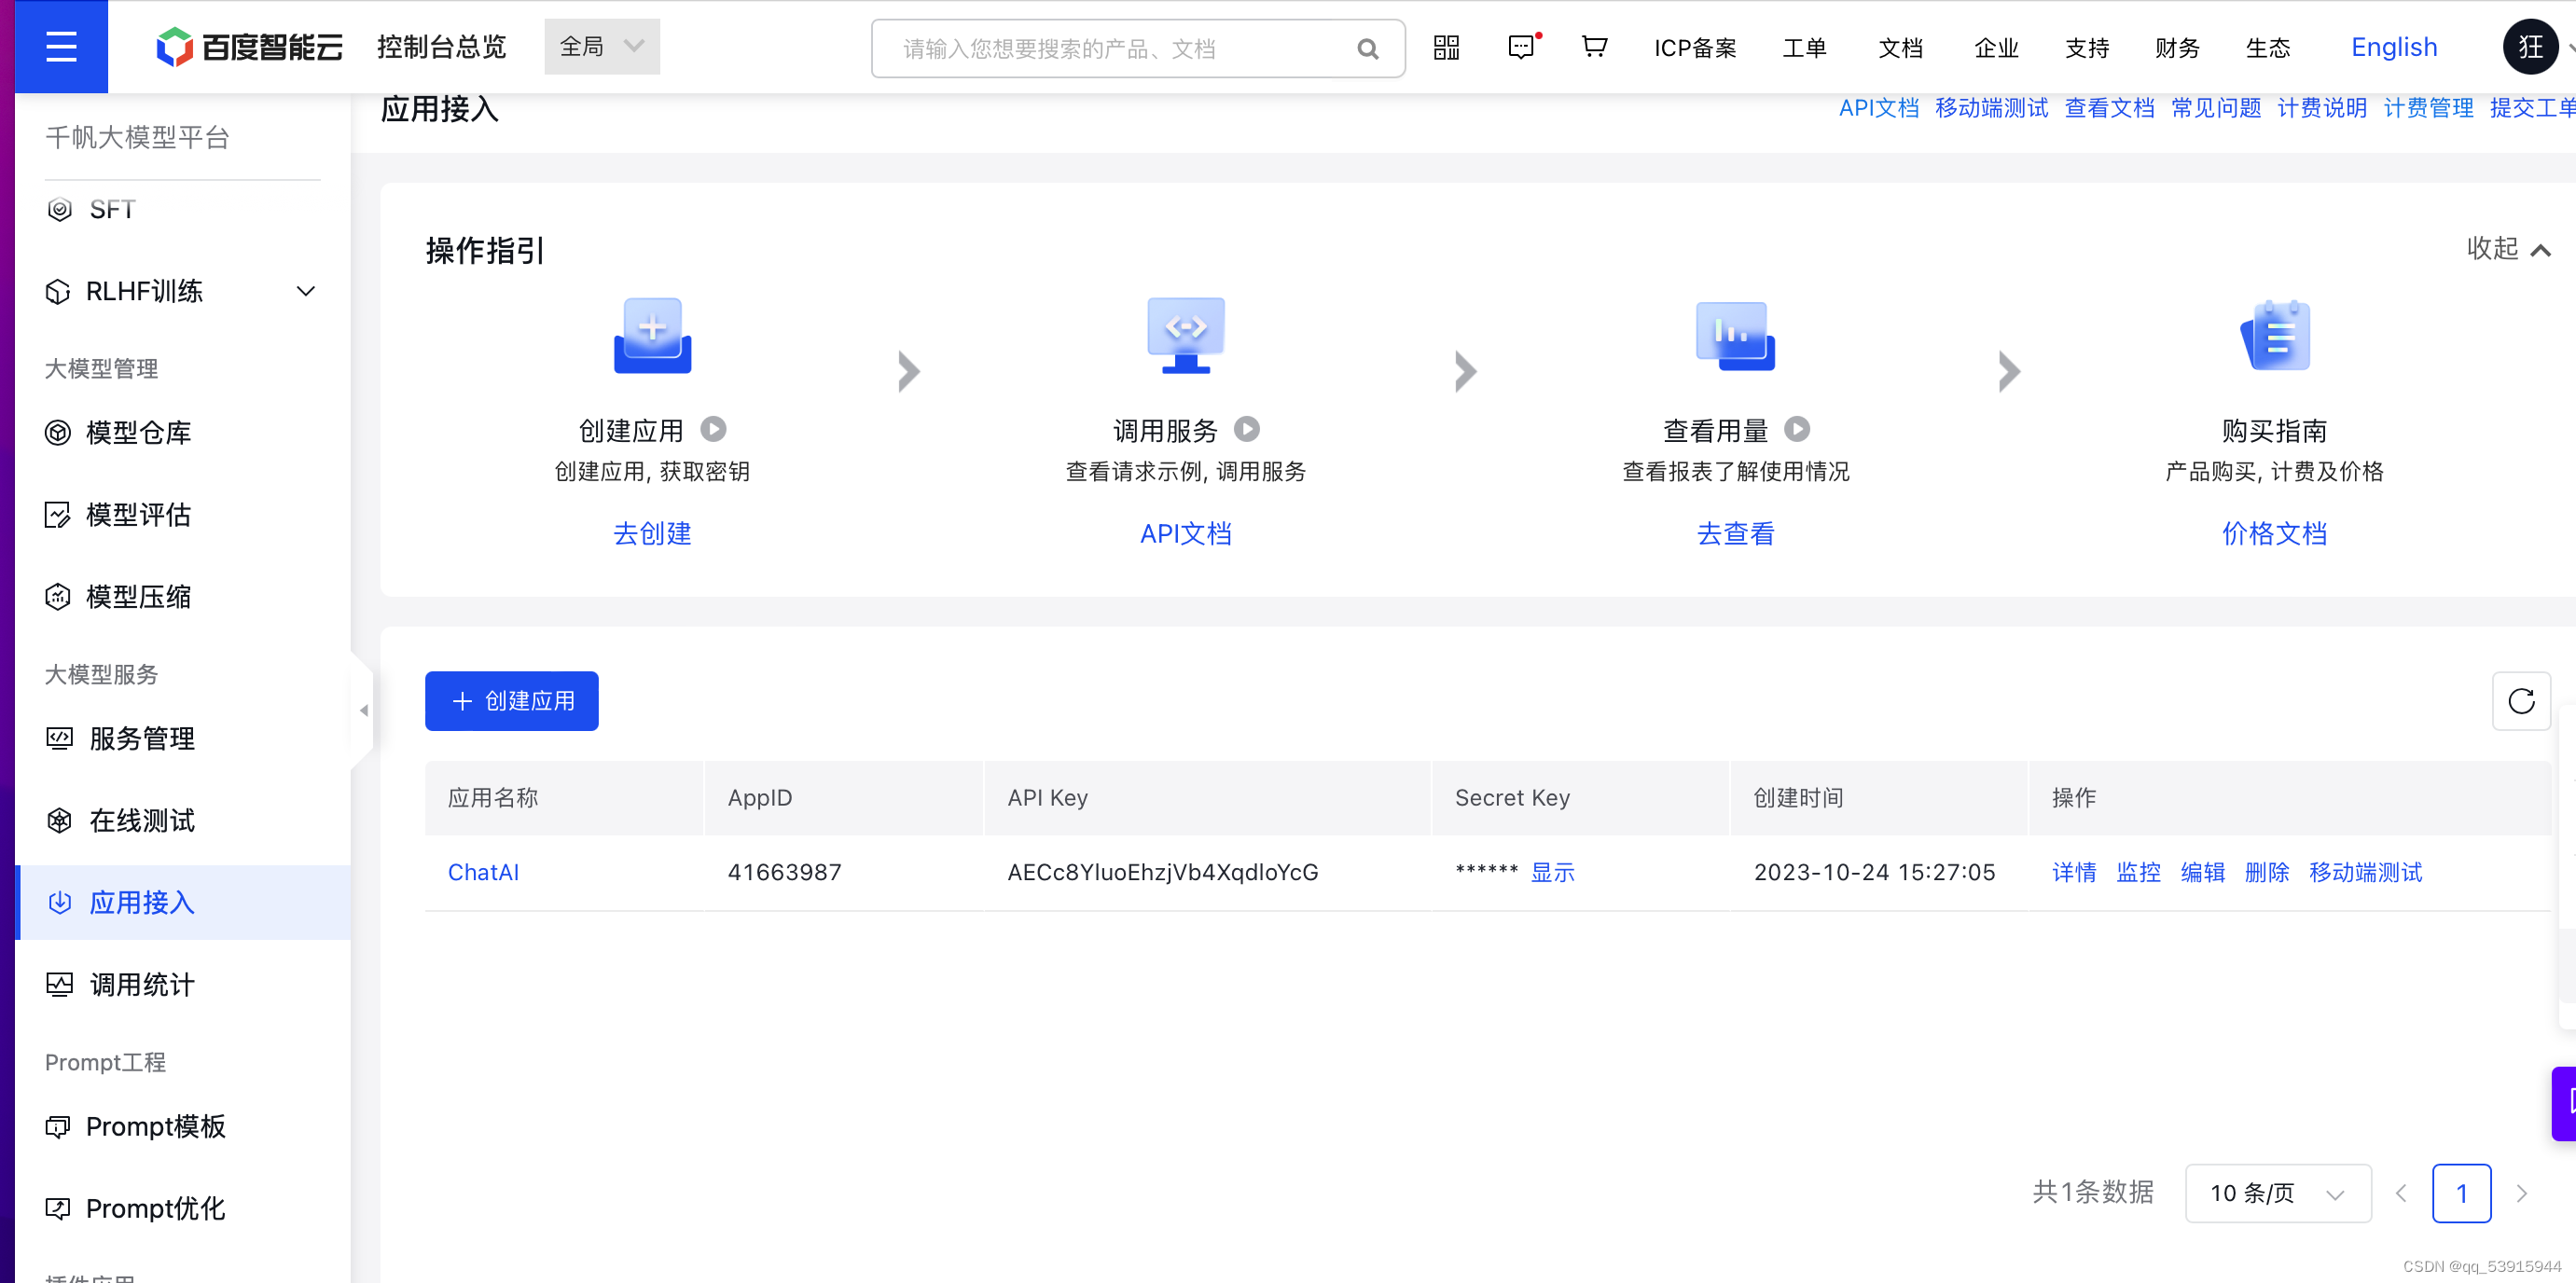This screenshot has width=2576, height=1283.
Task: Play the 查看用量 tutorial video icon
Action: click(1797, 430)
